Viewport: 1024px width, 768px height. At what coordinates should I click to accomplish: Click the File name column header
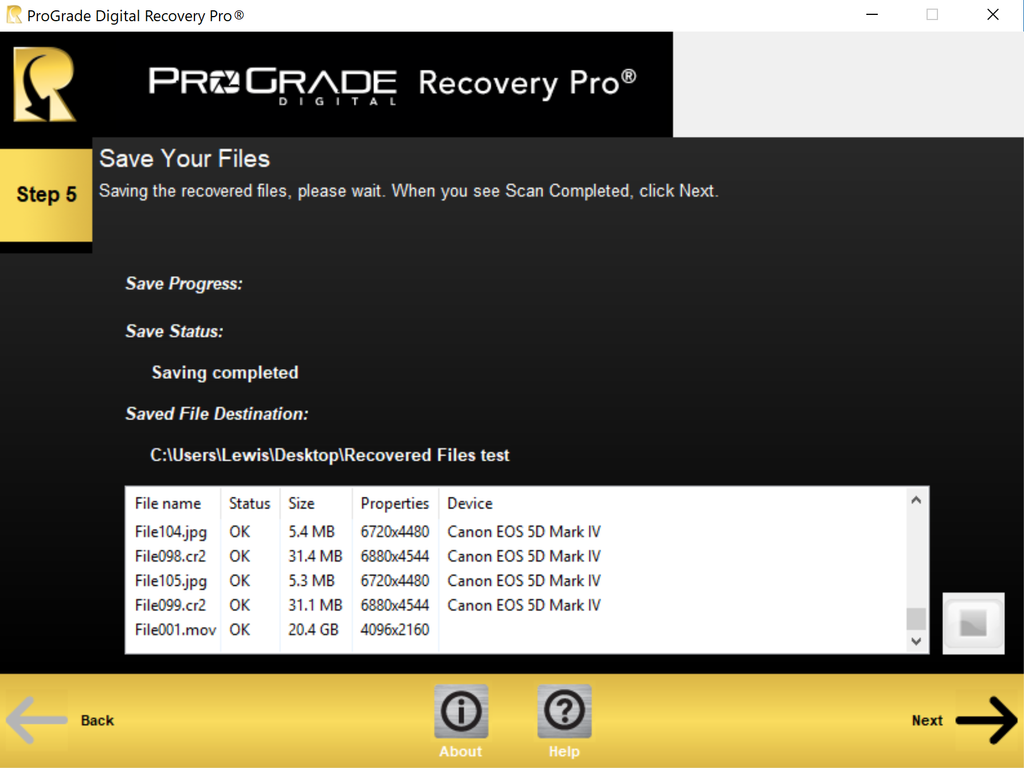point(169,503)
